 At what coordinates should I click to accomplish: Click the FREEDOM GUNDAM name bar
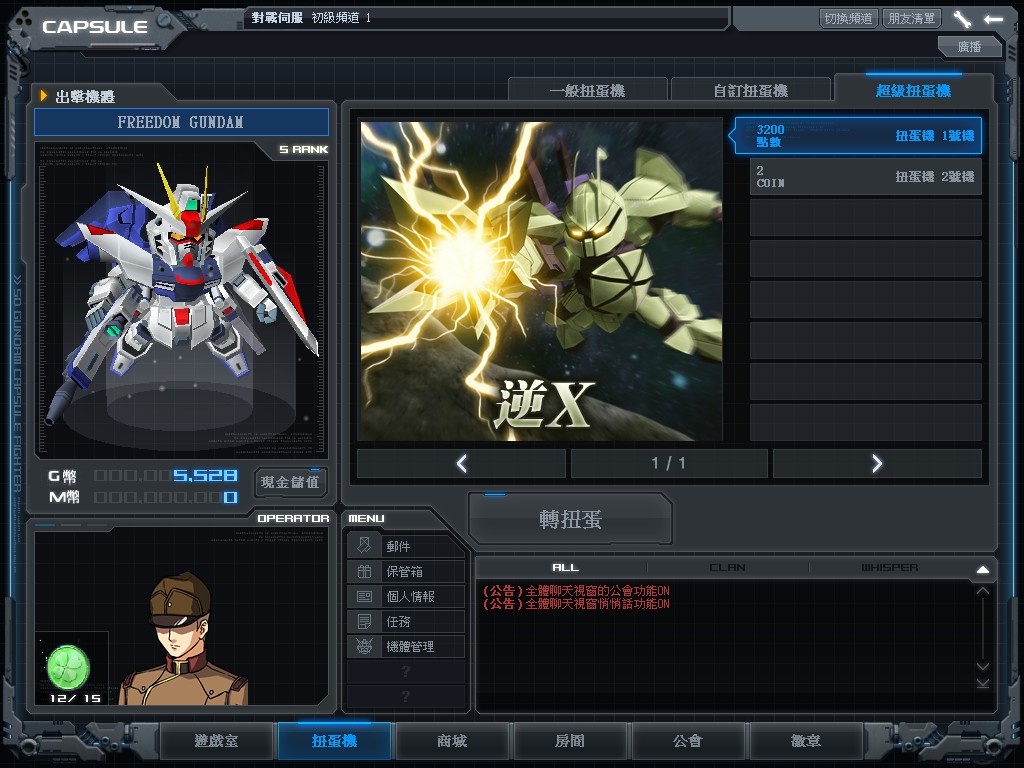coord(181,122)
